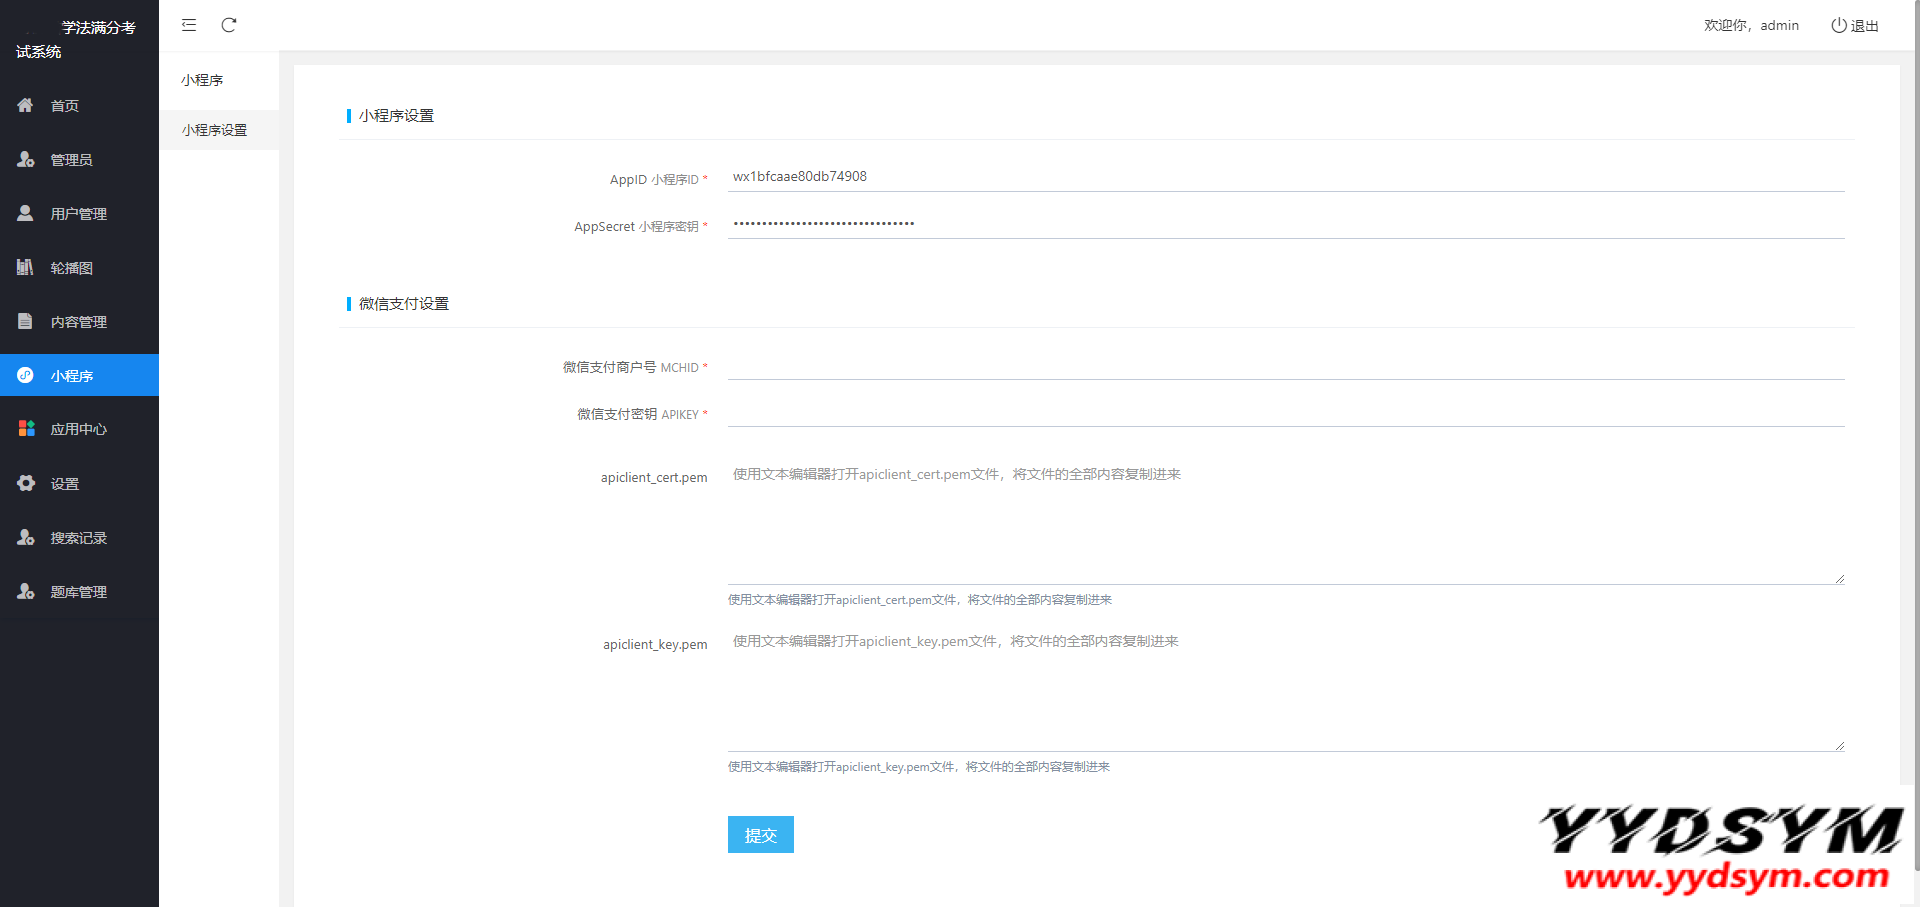This screenshot has width=1920, height=907.
Task: Focus the AppID 小程序ID input field
Action: point(1285,177)
